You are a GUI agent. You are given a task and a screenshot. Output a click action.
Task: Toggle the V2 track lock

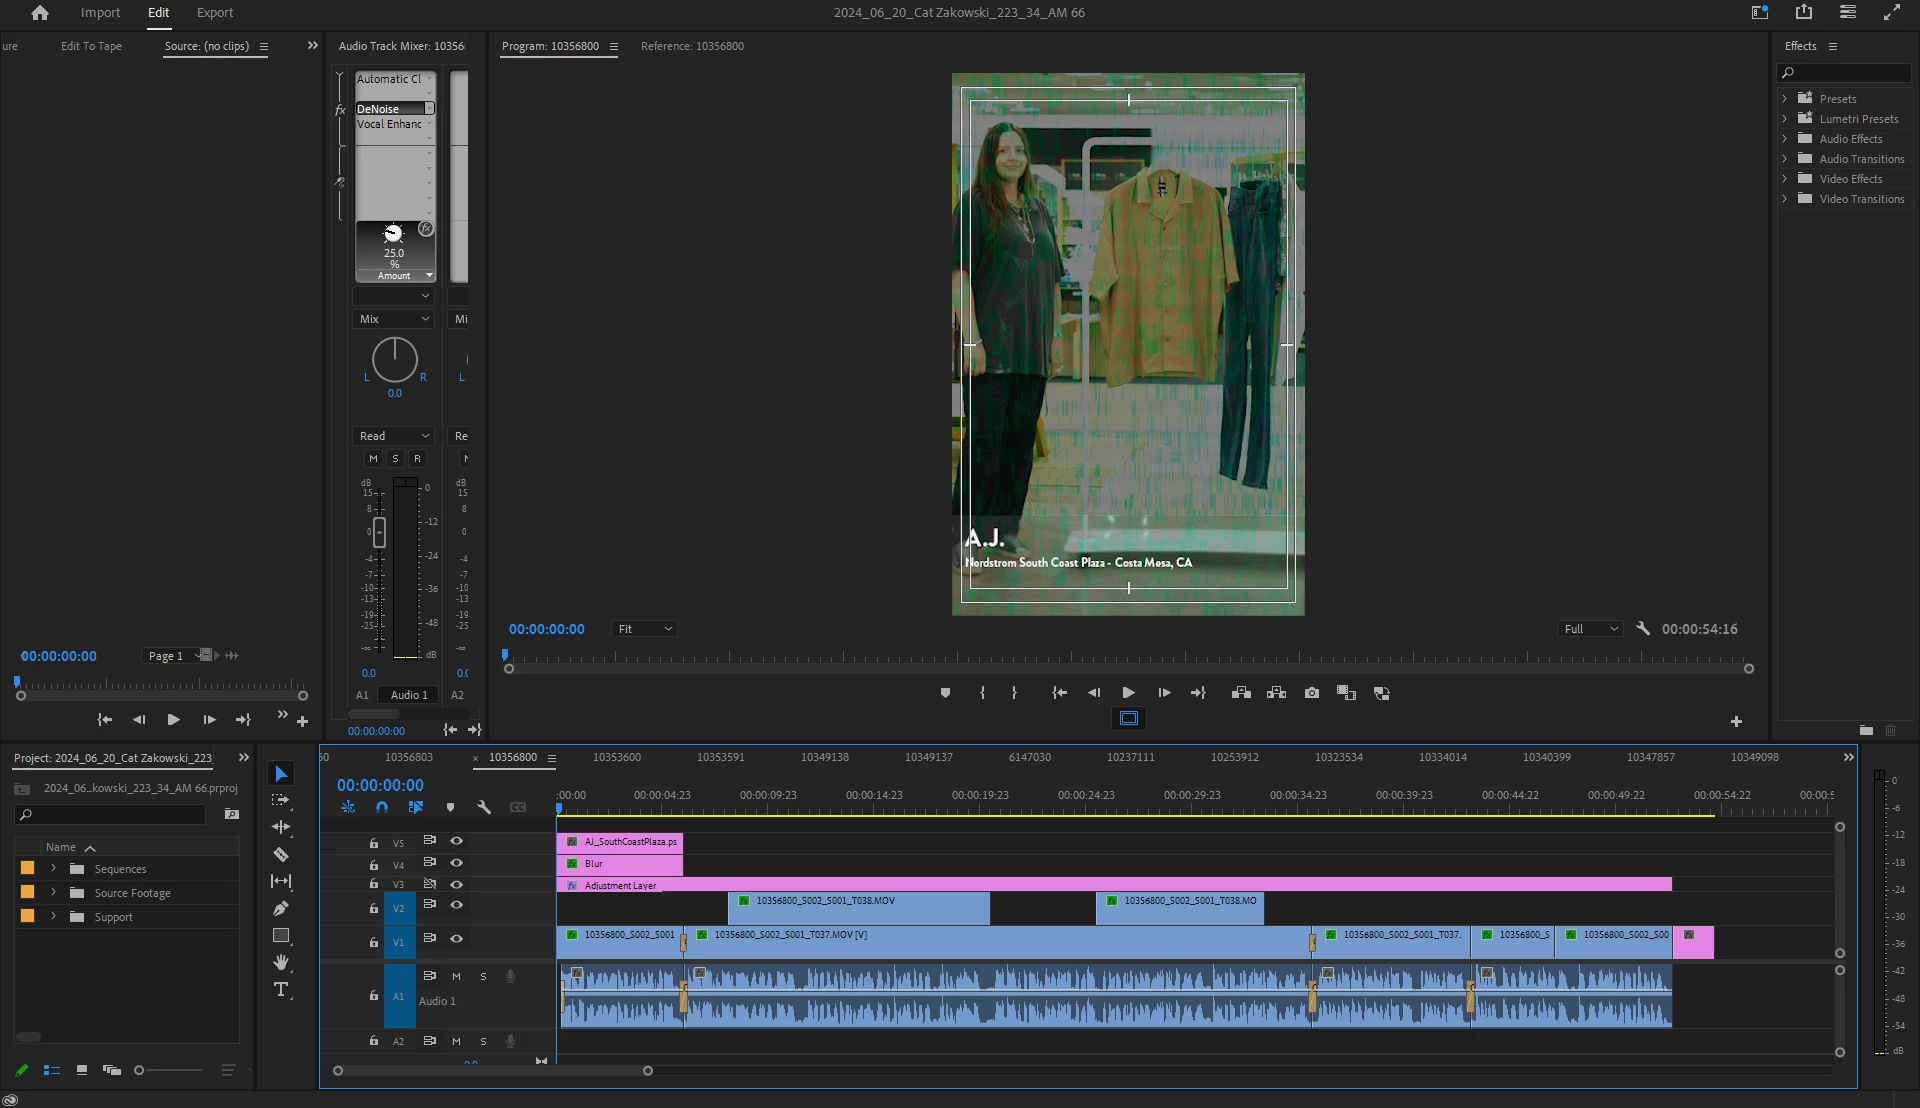[373, 909]
